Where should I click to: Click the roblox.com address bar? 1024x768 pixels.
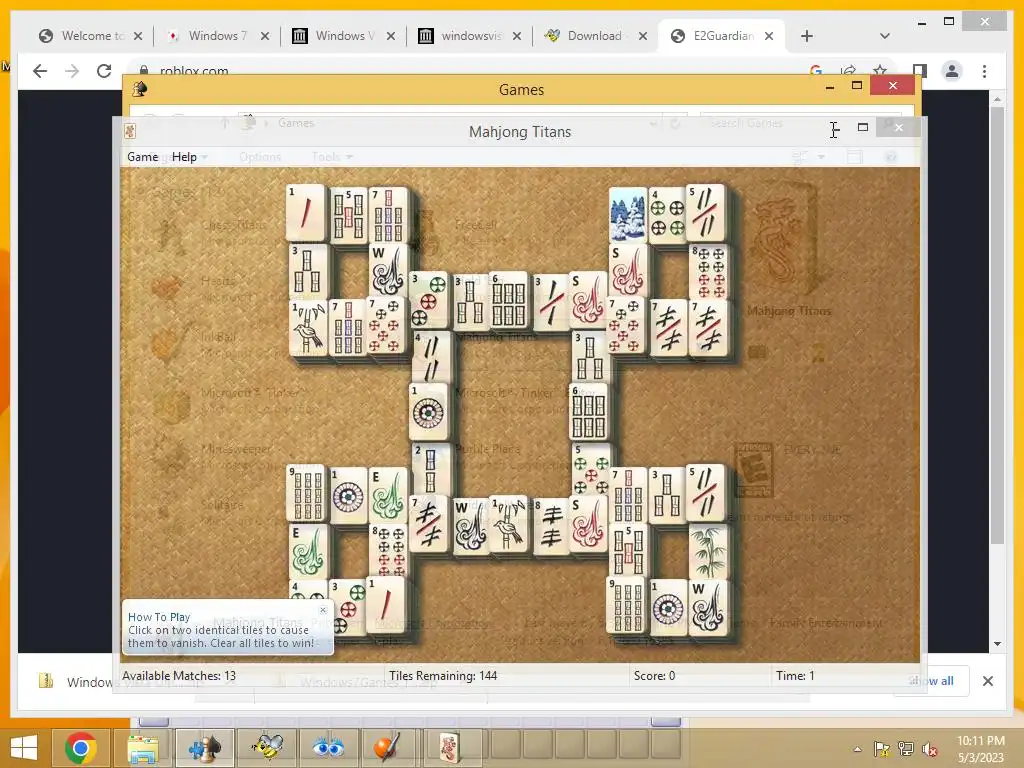(x=470, y=70)
